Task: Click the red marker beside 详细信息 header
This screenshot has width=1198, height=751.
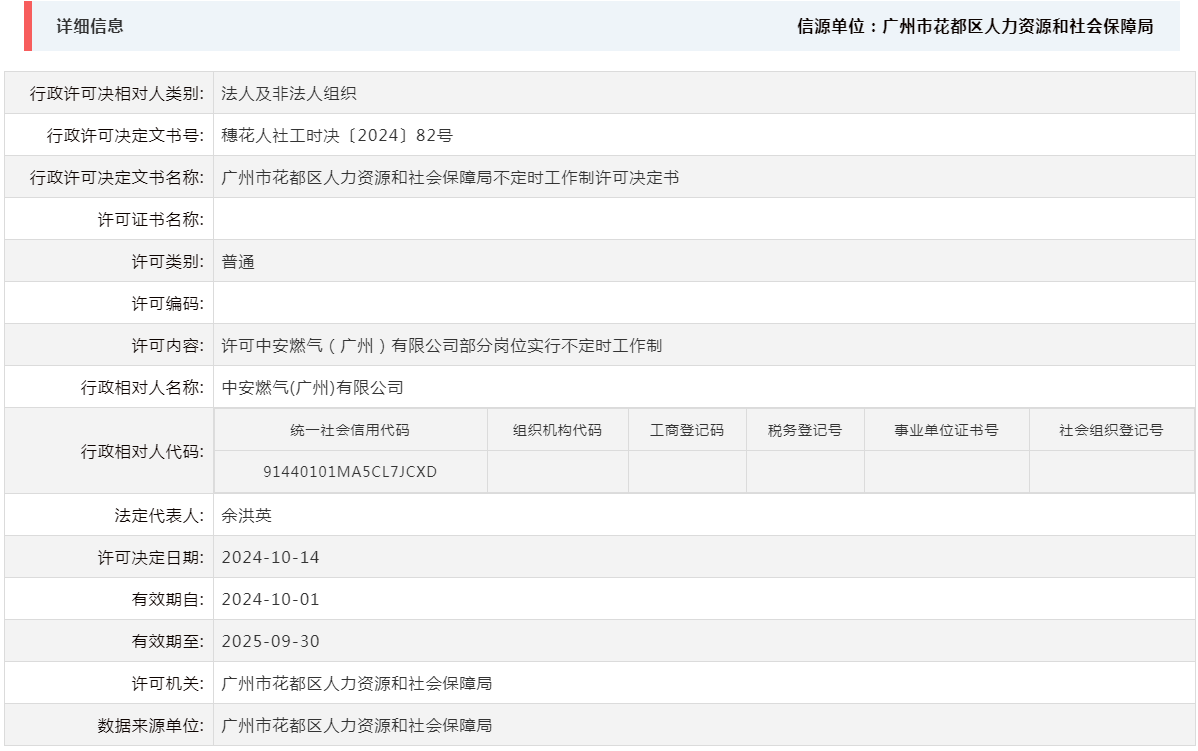Action: (x=30, y=27)
